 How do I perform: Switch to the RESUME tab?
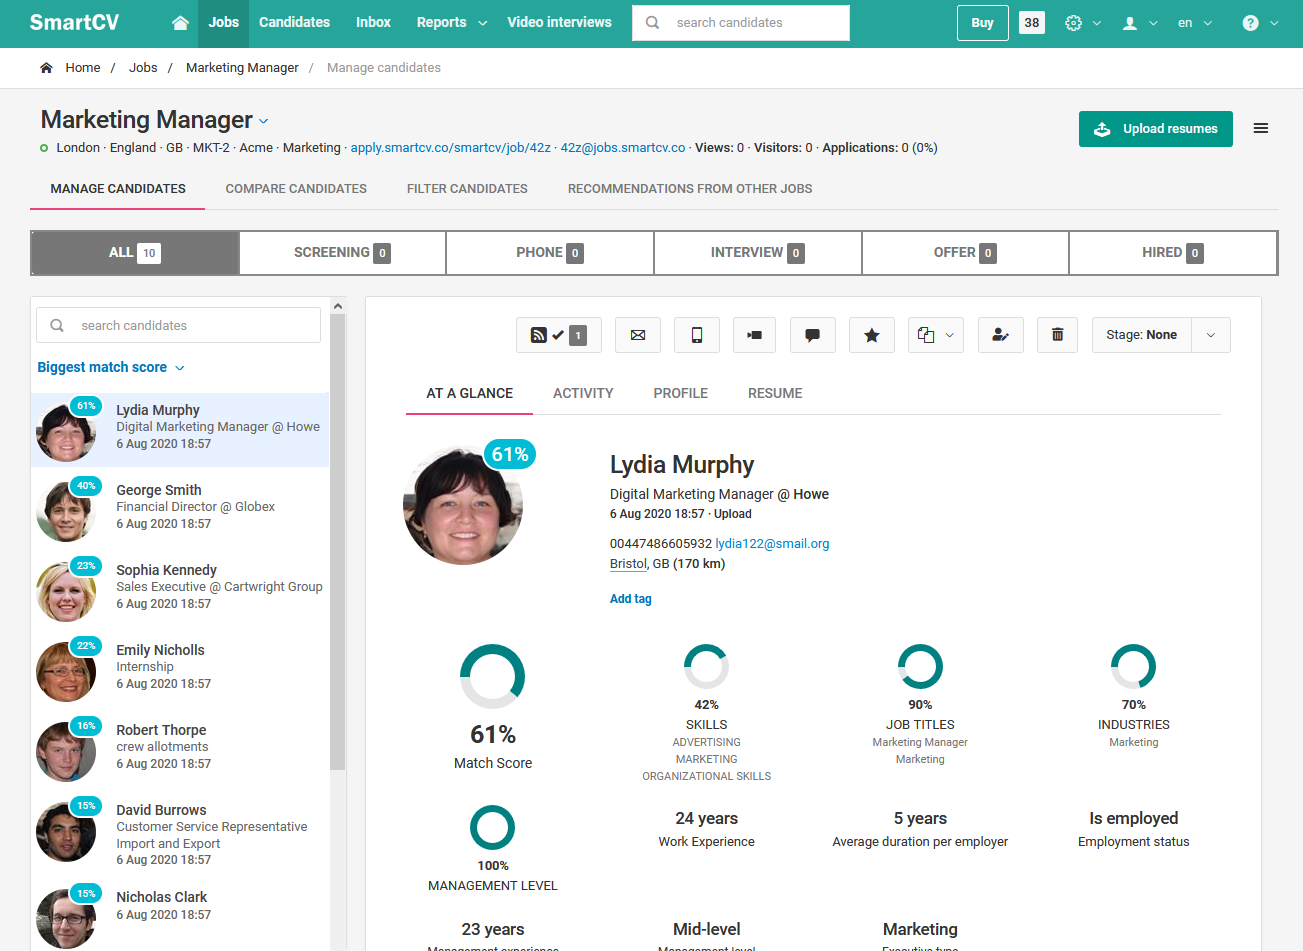point(775,393)
